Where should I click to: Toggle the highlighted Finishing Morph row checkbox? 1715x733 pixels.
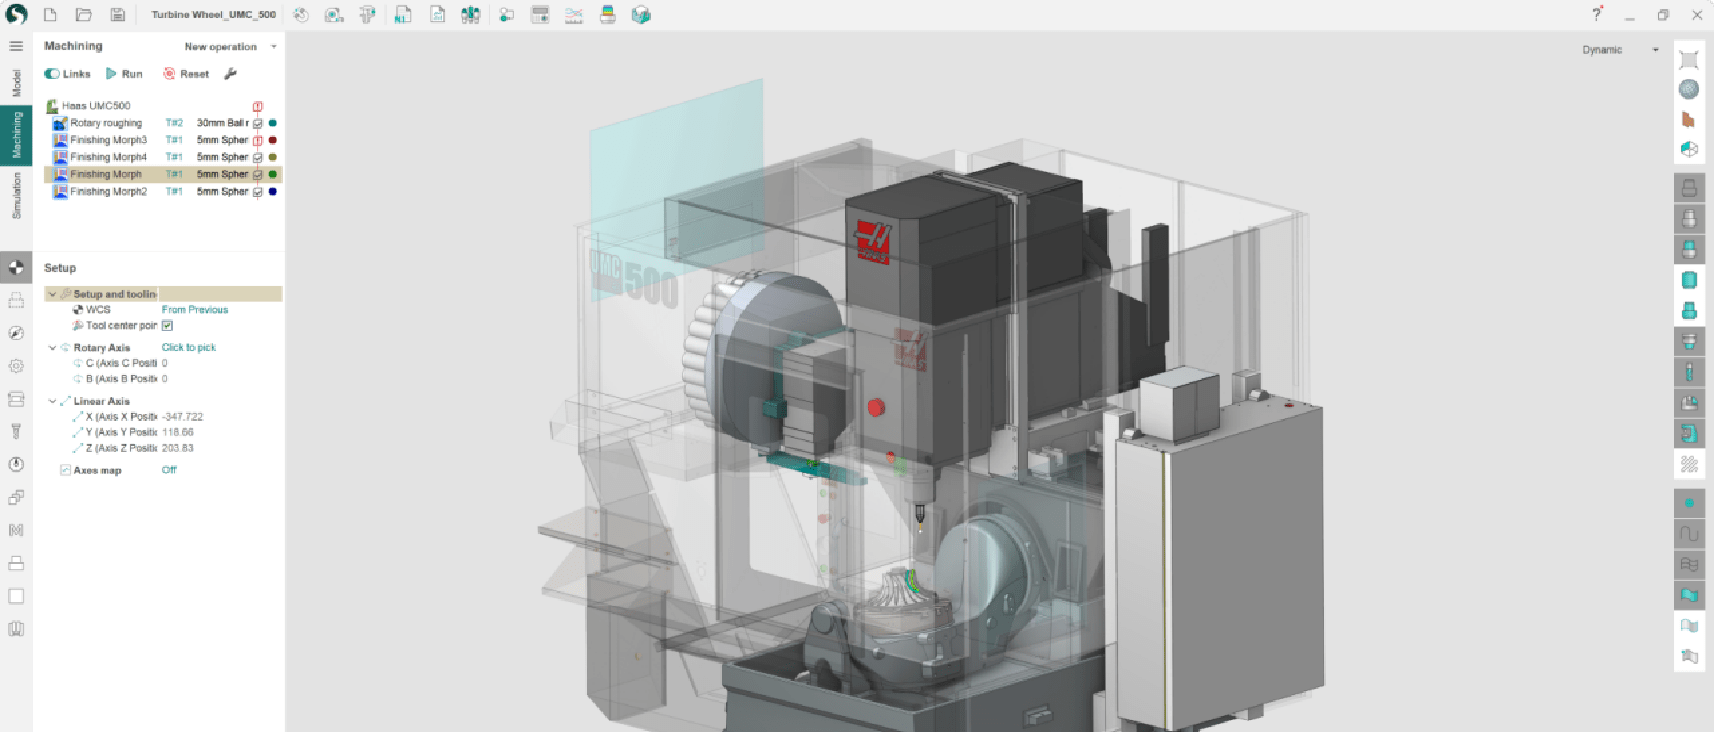pyautogui.click(x=257, y=175)
